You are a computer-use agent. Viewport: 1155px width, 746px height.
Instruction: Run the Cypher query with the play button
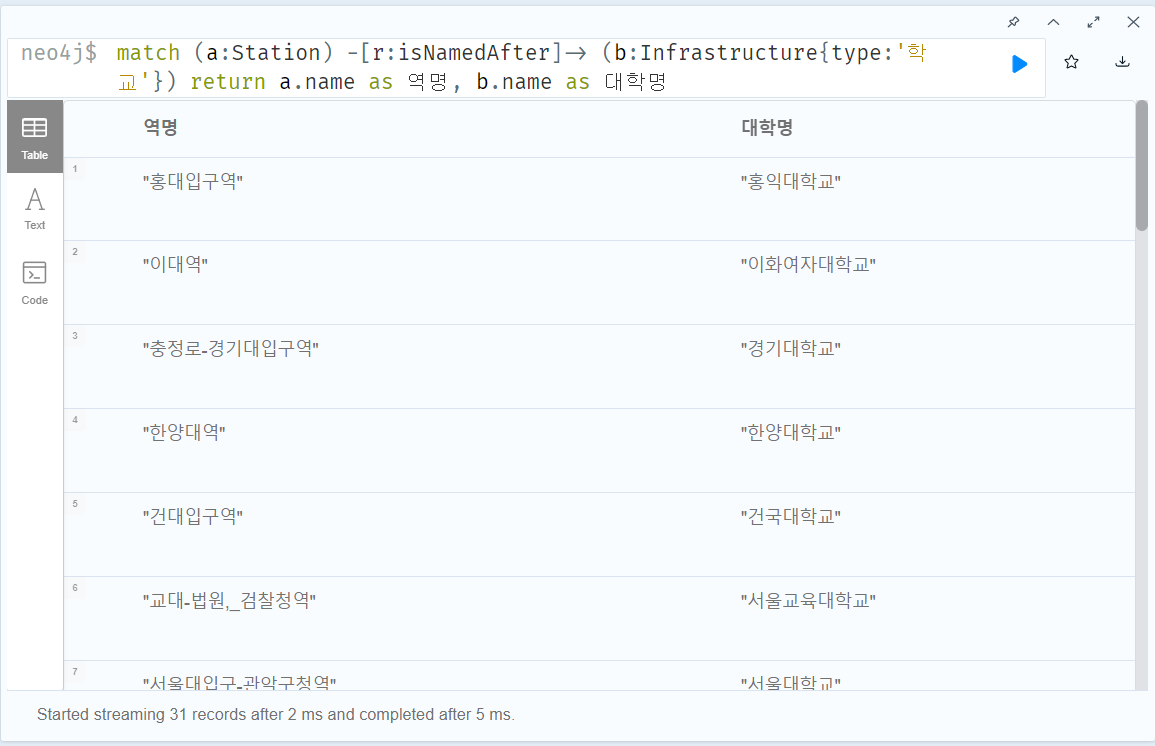click(x=1019, y=63)
